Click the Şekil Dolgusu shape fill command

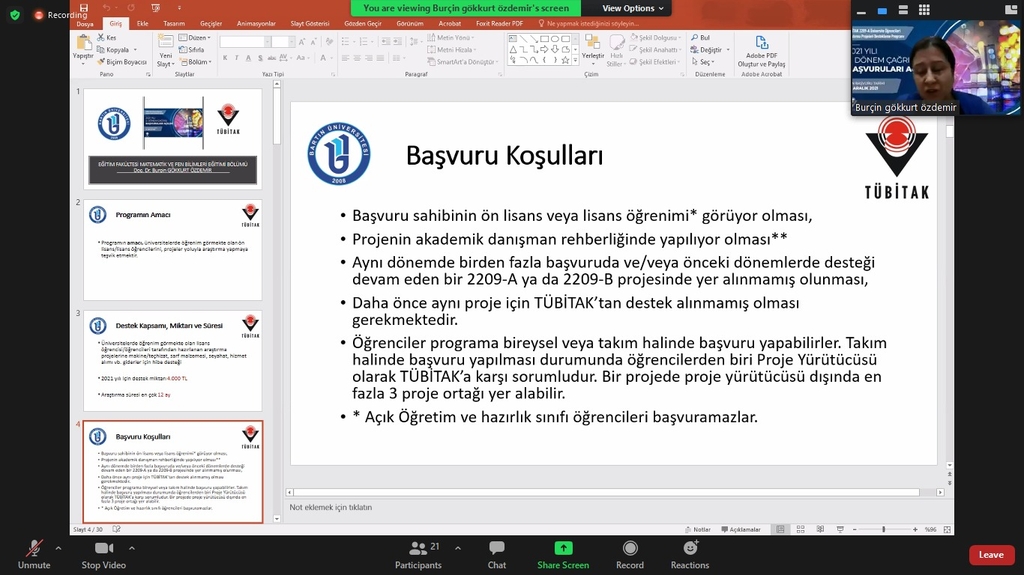[656, 38]
